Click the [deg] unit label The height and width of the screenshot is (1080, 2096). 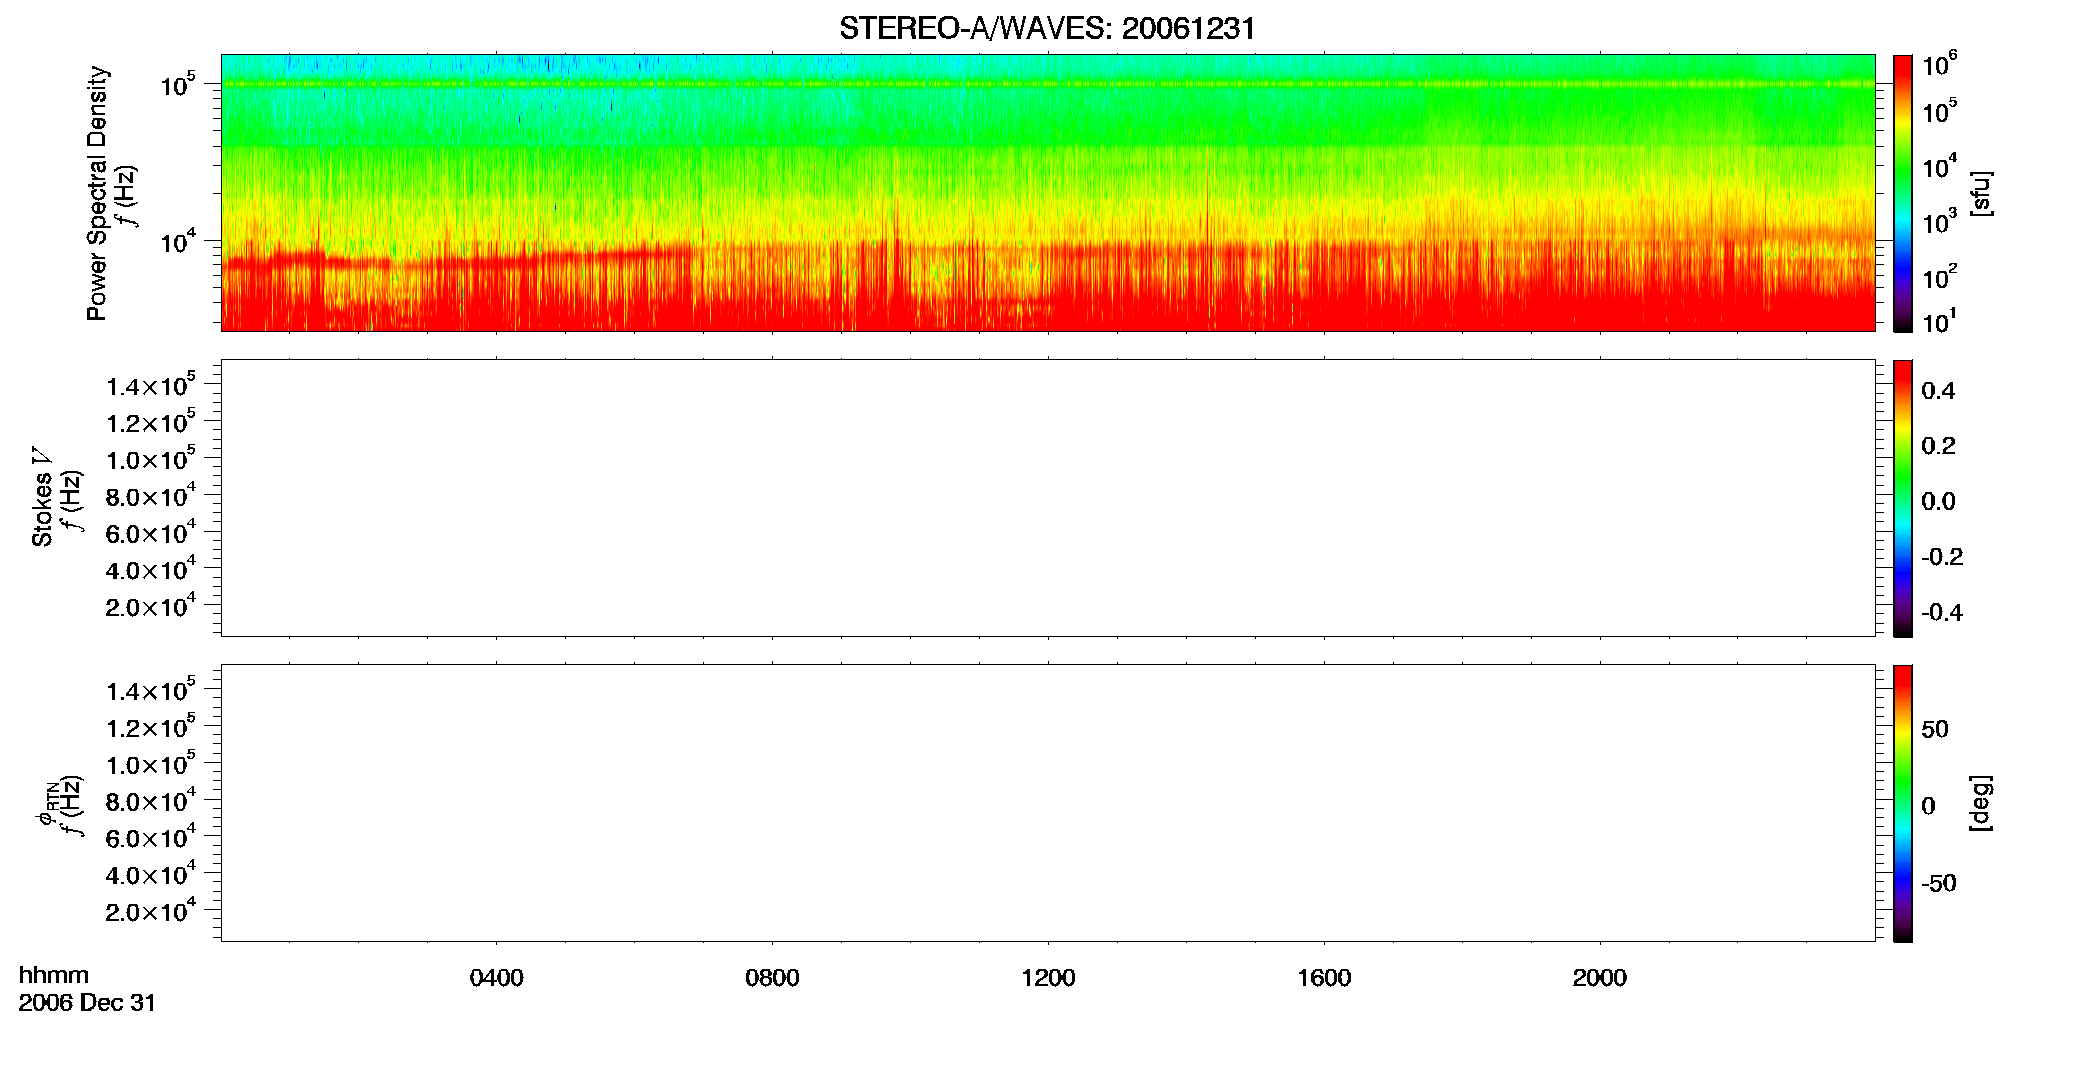tap(1981, 803)
